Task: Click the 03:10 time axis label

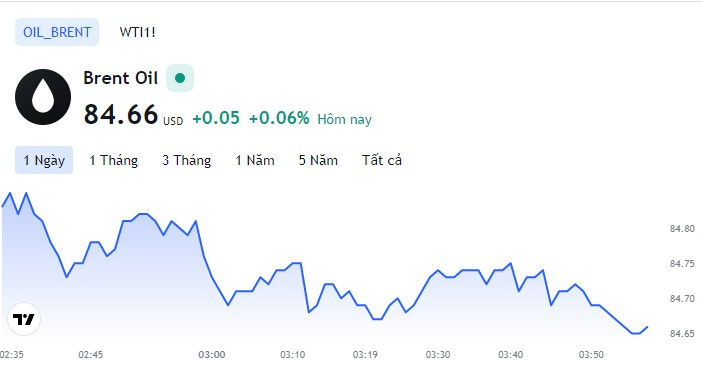Action: [x=293, y=355]
